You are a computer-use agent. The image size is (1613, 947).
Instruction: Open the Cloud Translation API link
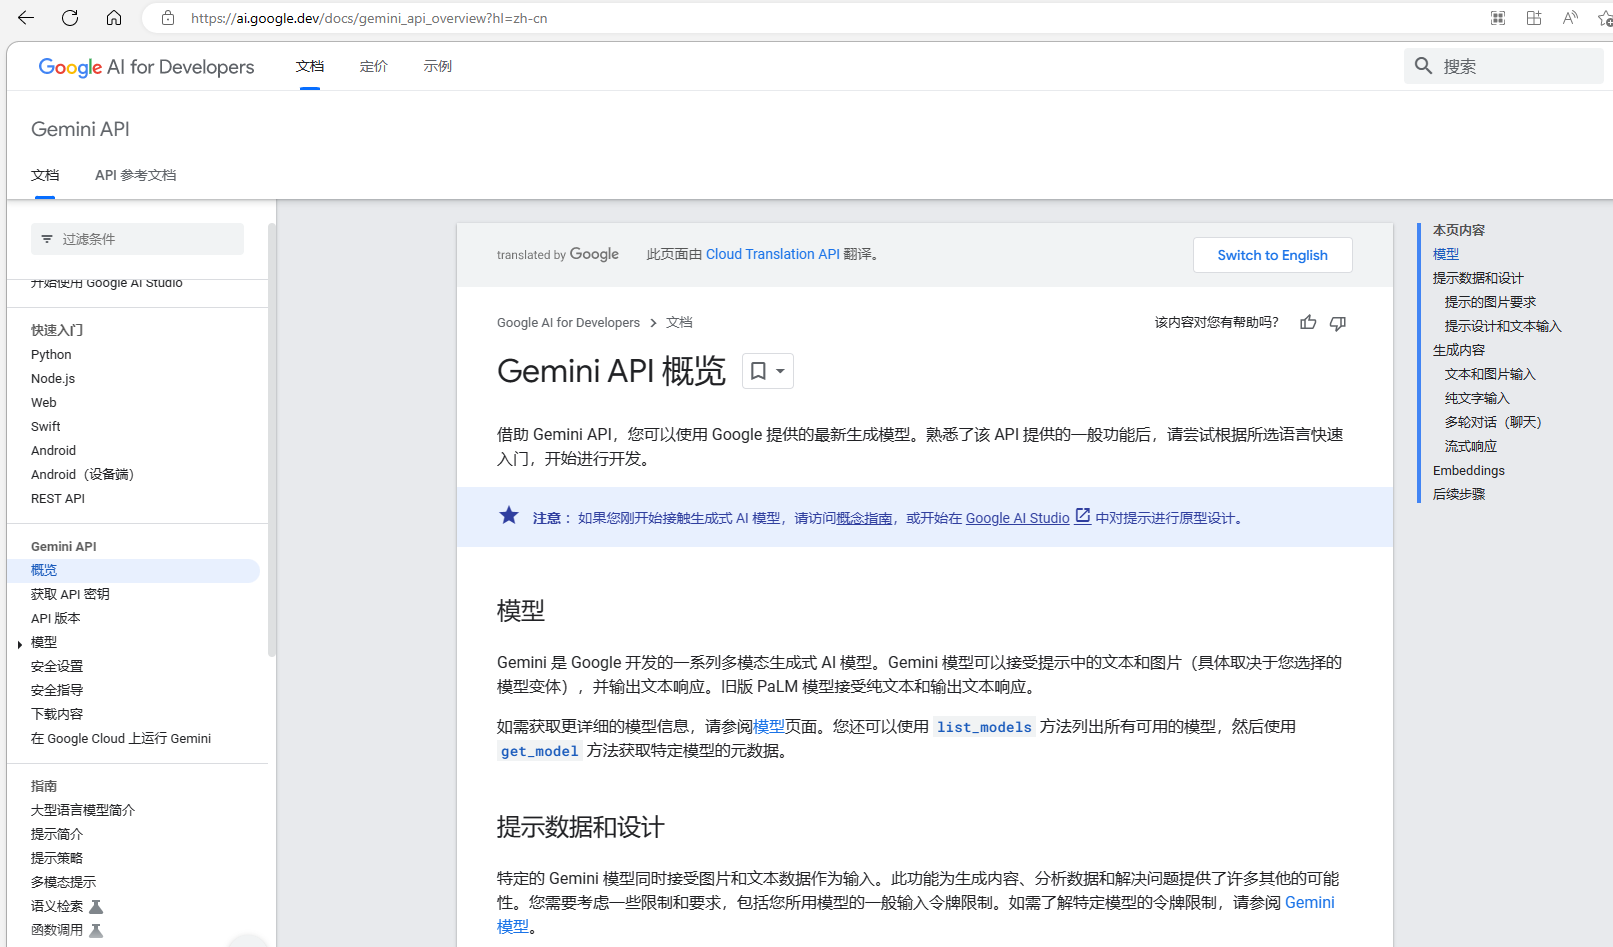point(773,254)
